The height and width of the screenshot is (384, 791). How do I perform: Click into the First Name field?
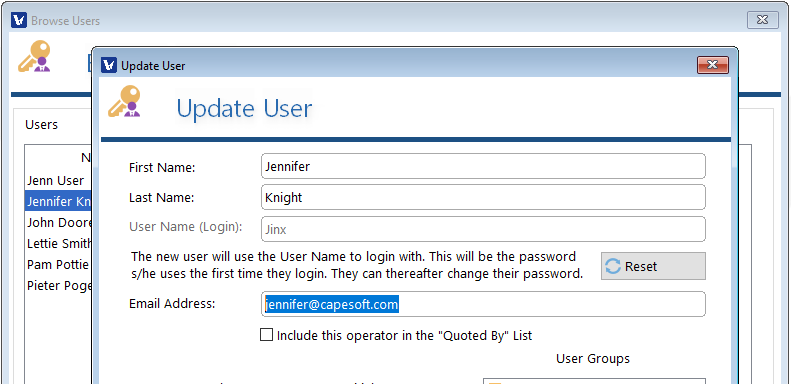483,166
